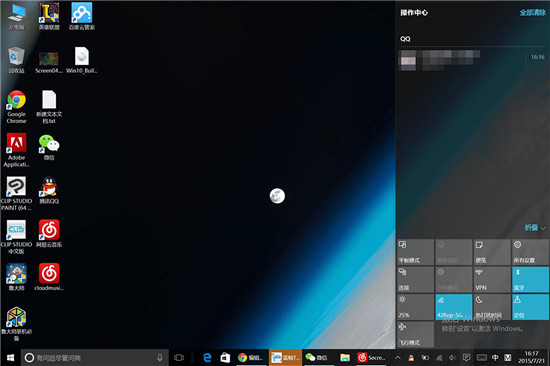
Task: Open the Adobe Application desktop shortcut
Action: [16, 150]
